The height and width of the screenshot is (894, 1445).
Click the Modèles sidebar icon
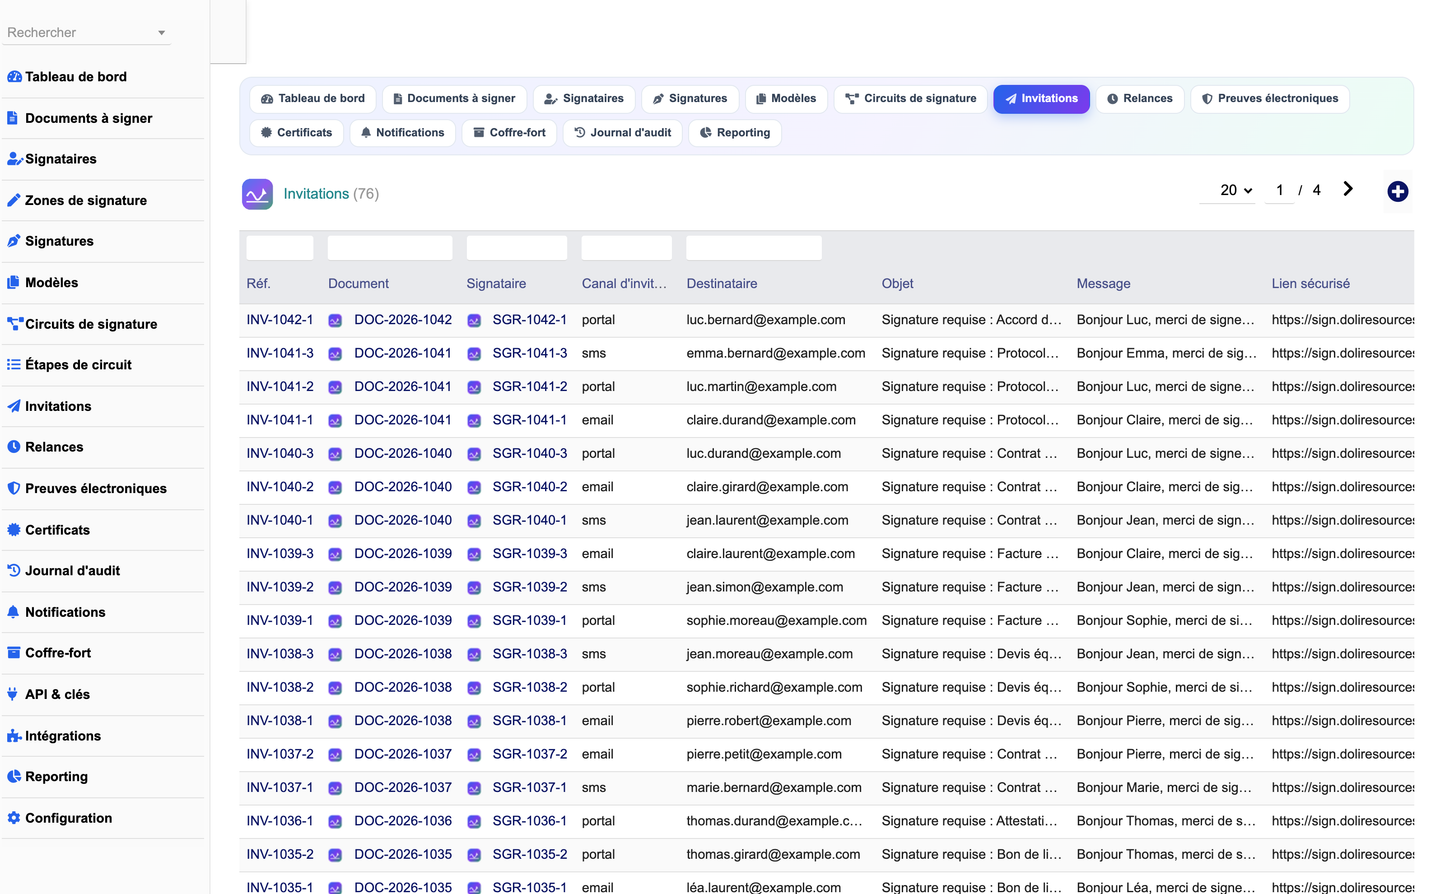click(13, 282)
